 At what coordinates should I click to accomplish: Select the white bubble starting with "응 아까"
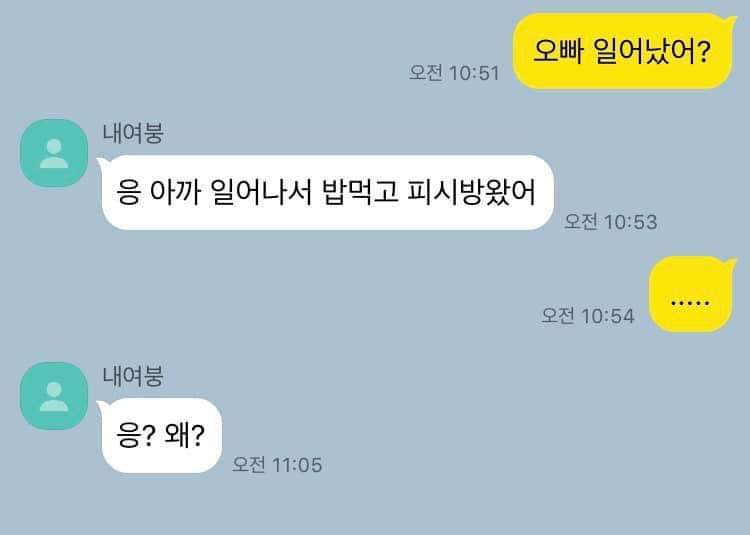(326, 192)
